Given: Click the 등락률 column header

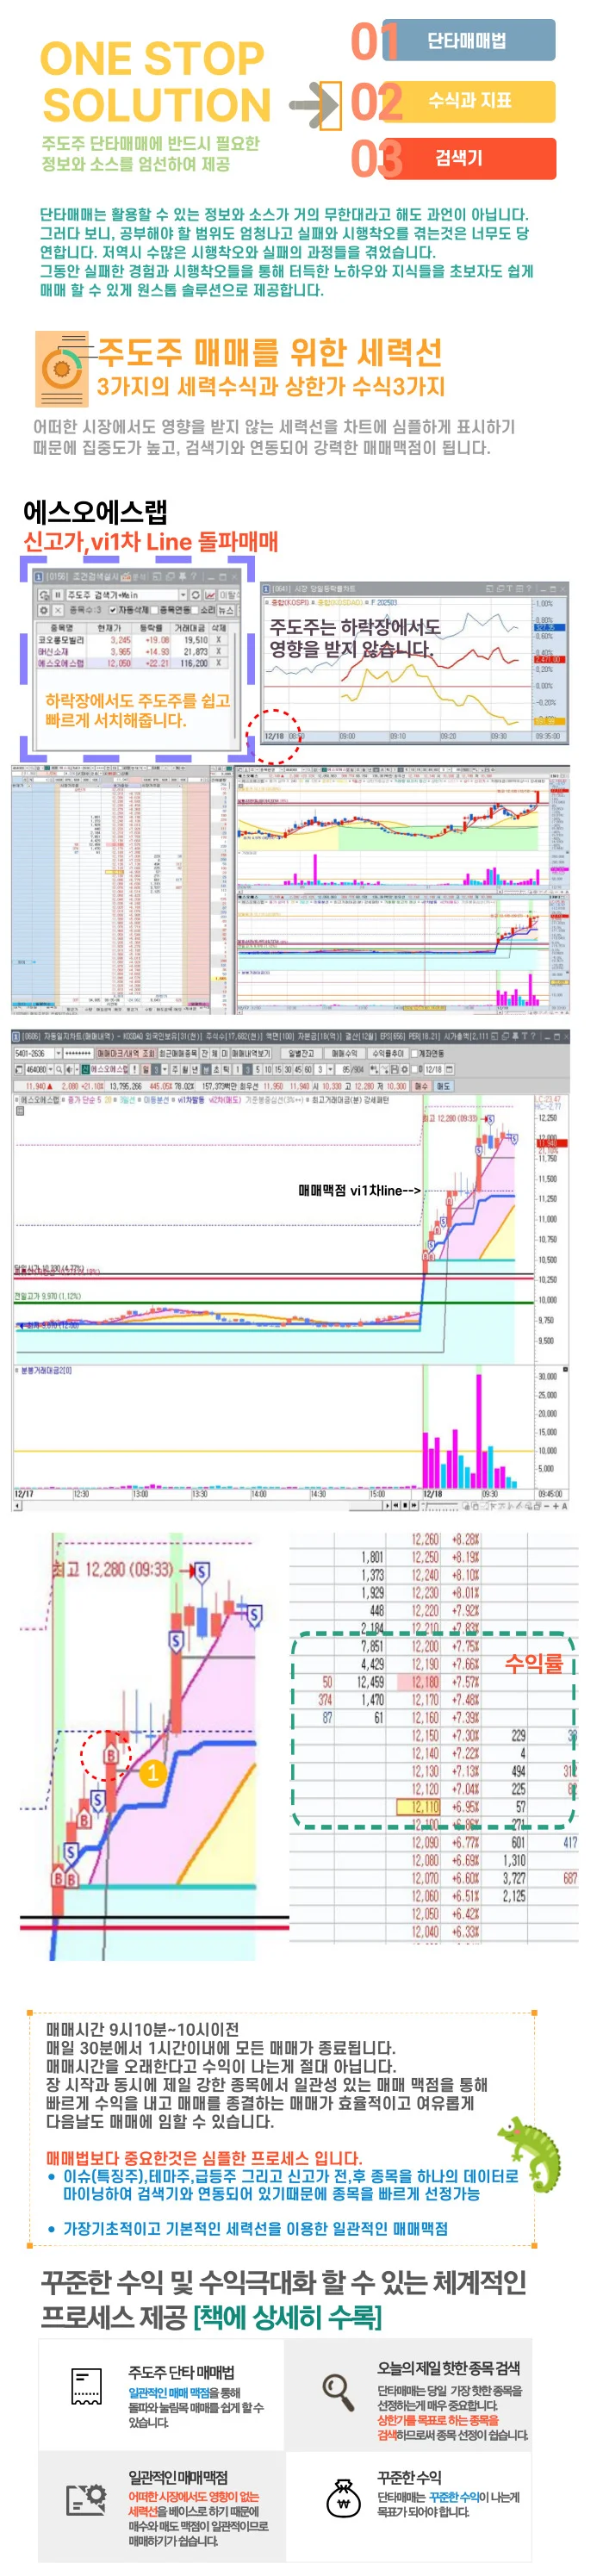Looking at the screenshot, I should 151,628.
